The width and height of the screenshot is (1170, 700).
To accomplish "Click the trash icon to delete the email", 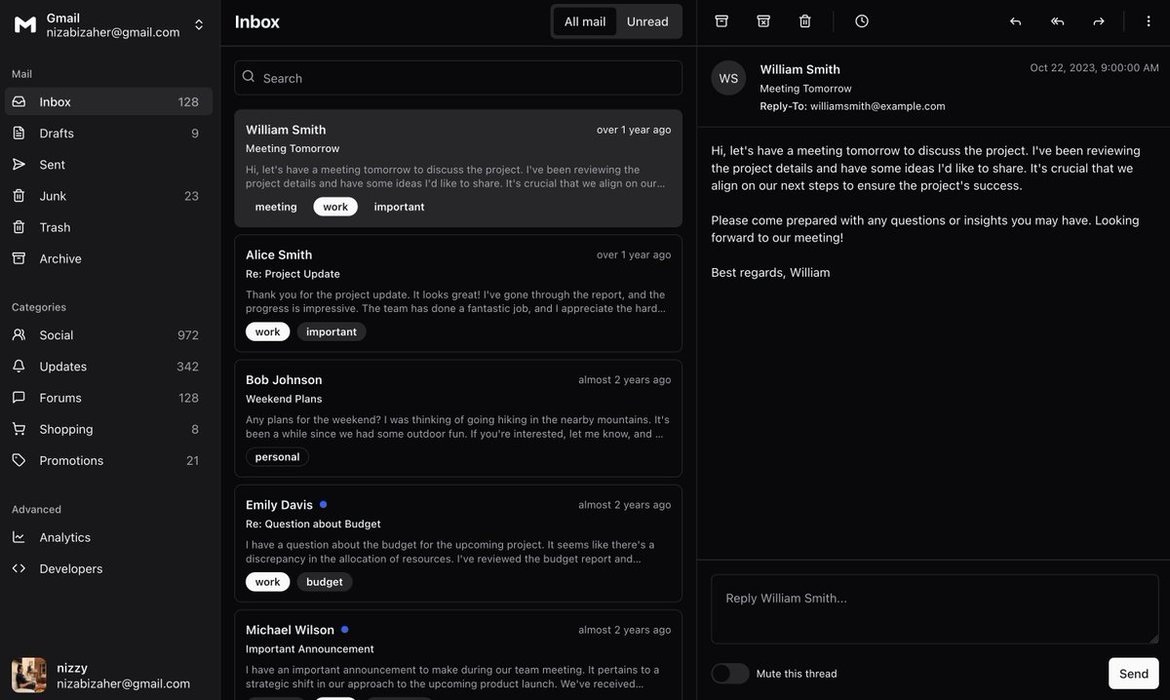I will [x=805, y=21].
